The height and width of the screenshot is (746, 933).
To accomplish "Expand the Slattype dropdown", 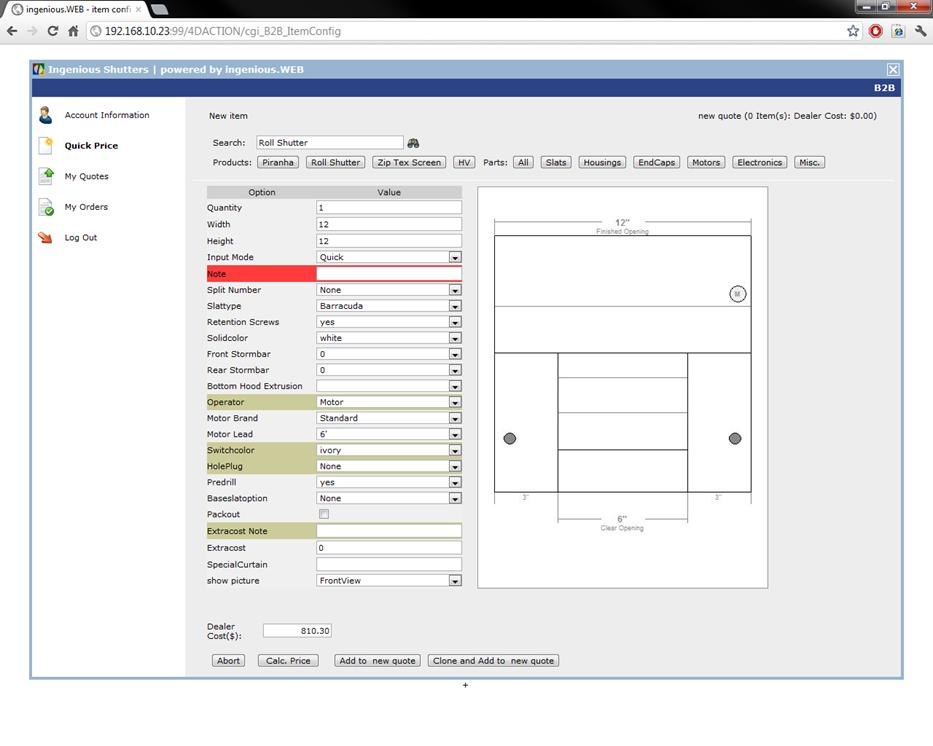I will click(x=455, y=306).
